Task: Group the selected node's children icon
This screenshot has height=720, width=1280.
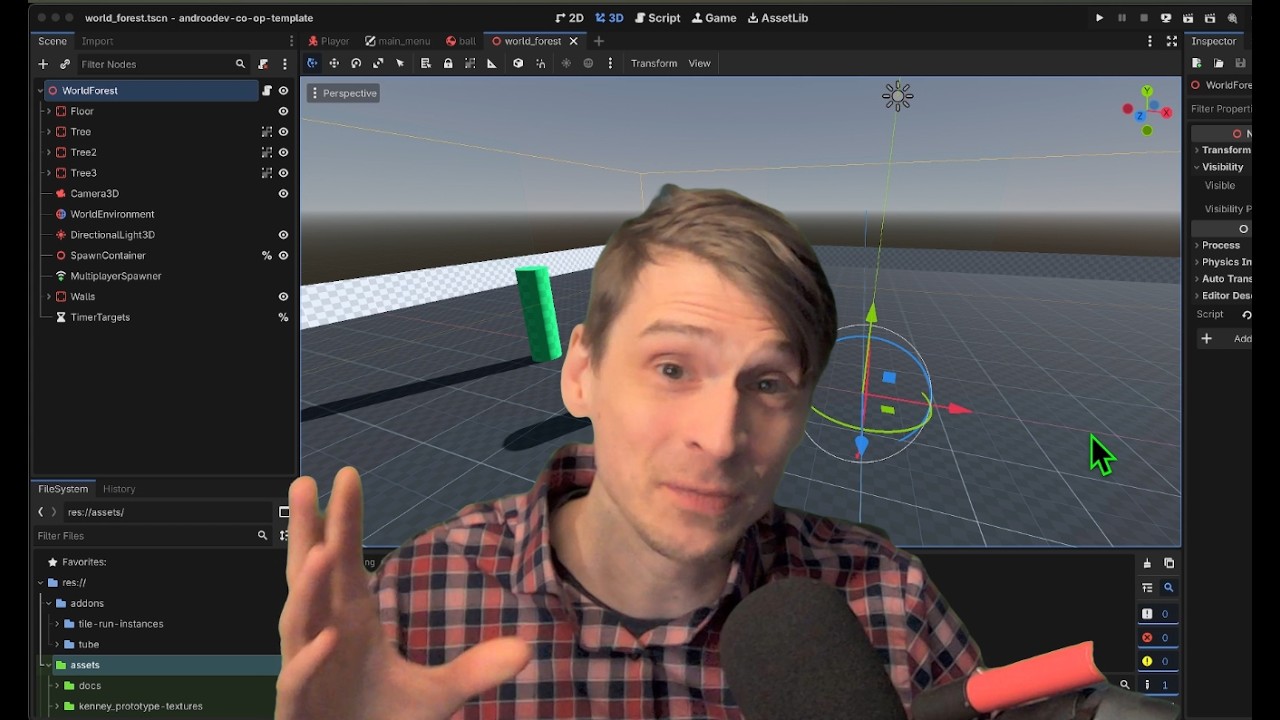Action: click(x=469, y=63)
